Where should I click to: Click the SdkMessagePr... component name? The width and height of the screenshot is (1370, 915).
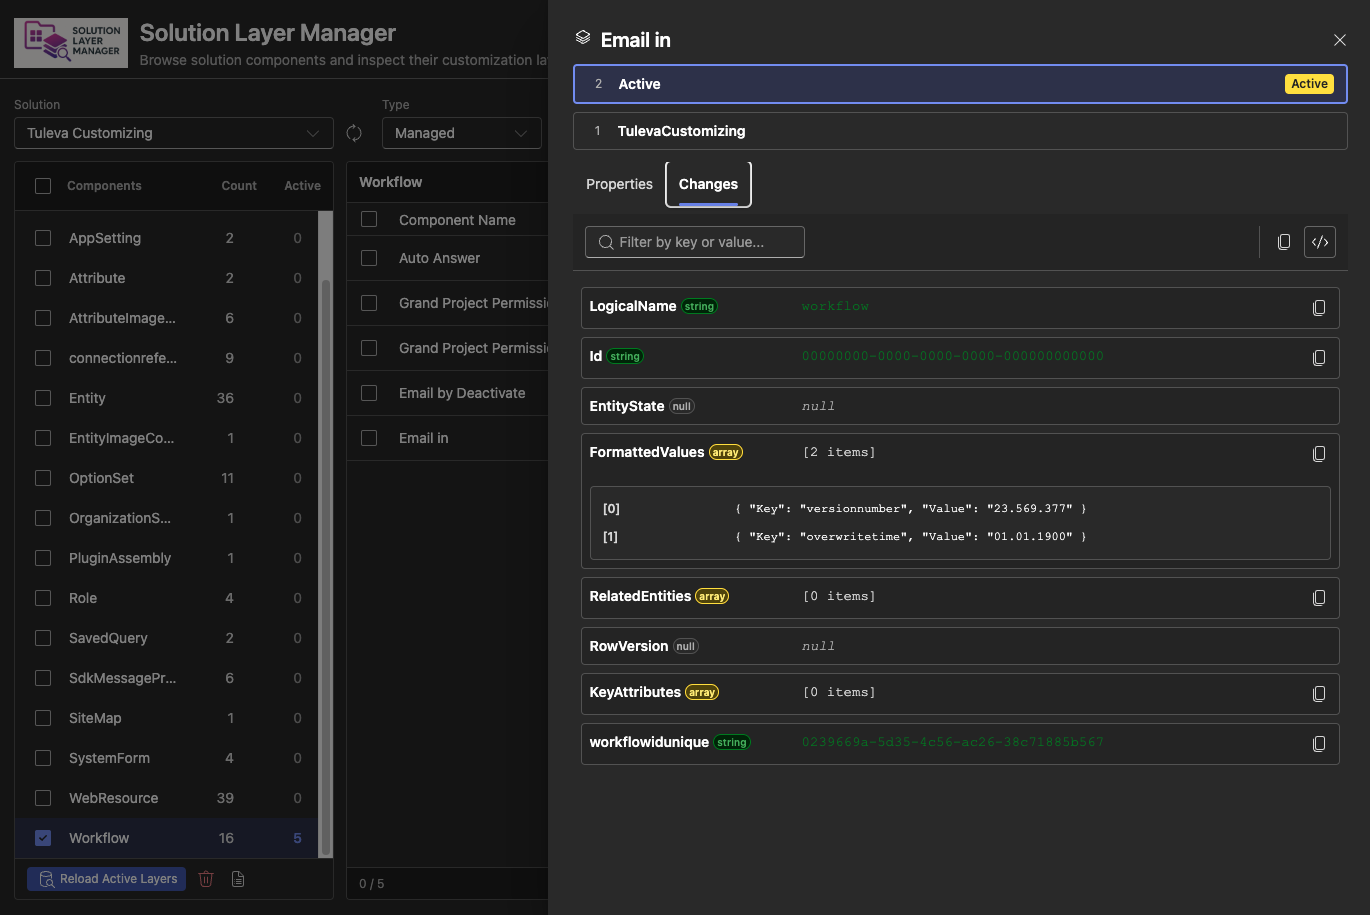click(x=122, y=678)
